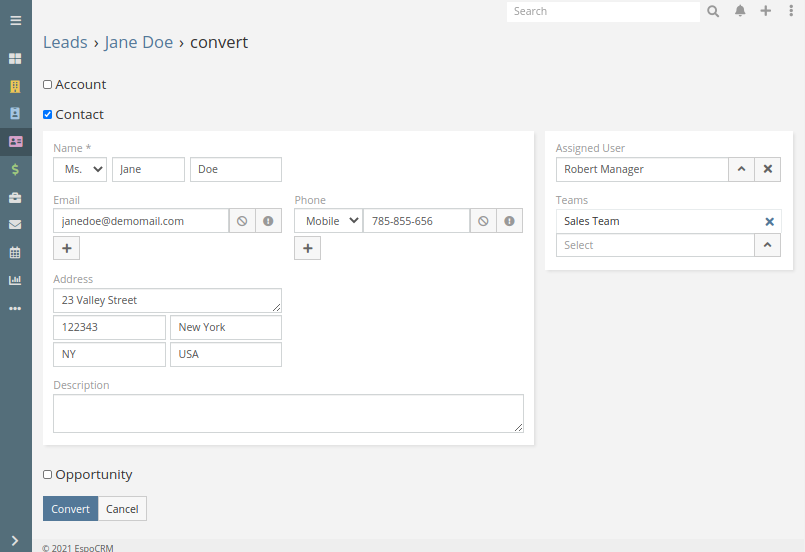Open Leads via ID card icon
This screenshot has width=805, height=552.
click(15, 142)
